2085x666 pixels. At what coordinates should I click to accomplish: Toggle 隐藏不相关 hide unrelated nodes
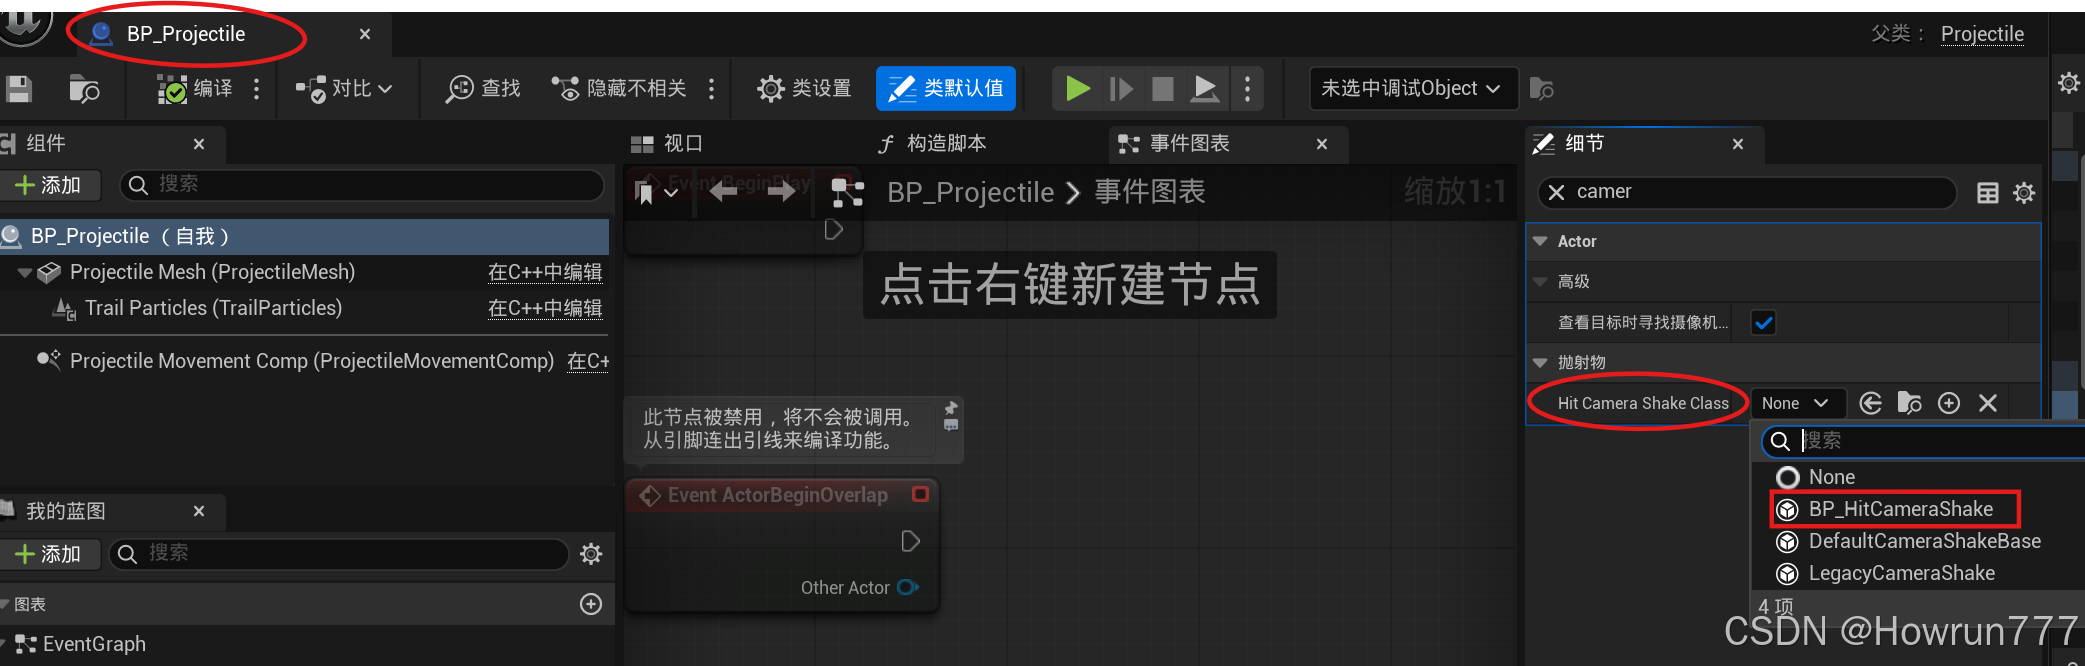click(619, 89)
